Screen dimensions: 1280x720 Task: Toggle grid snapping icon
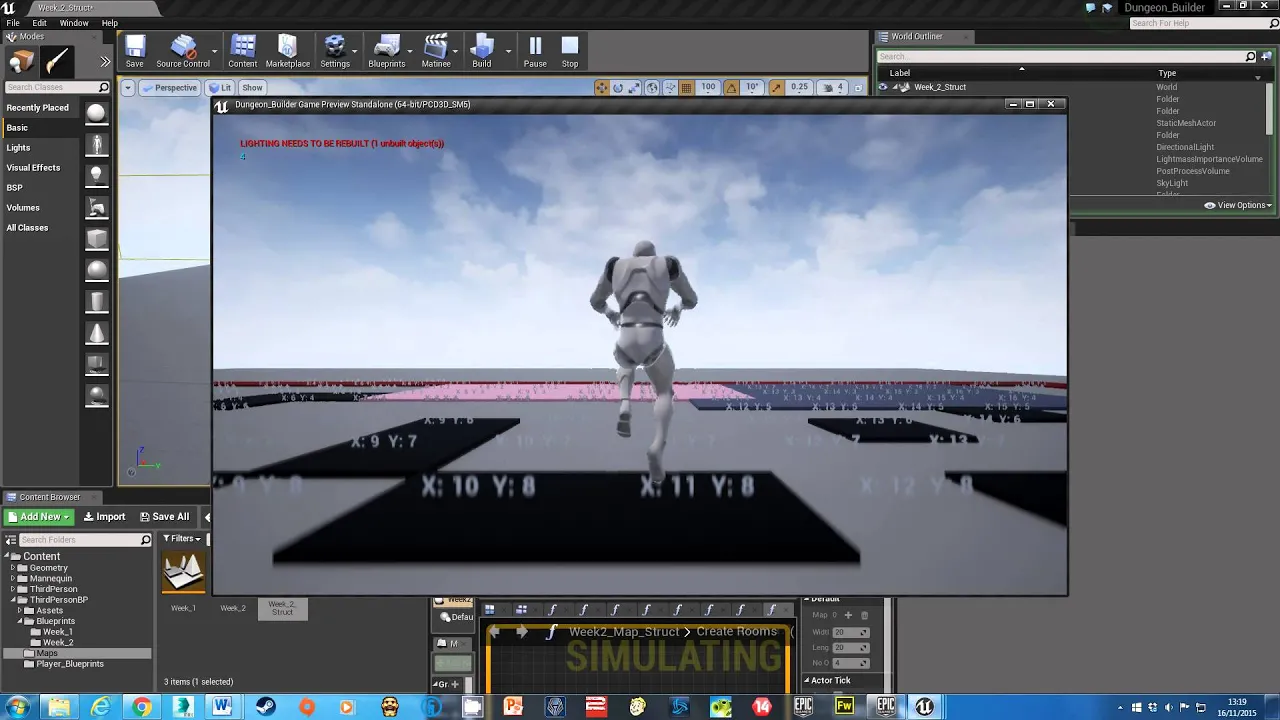(x=686, y=88)
